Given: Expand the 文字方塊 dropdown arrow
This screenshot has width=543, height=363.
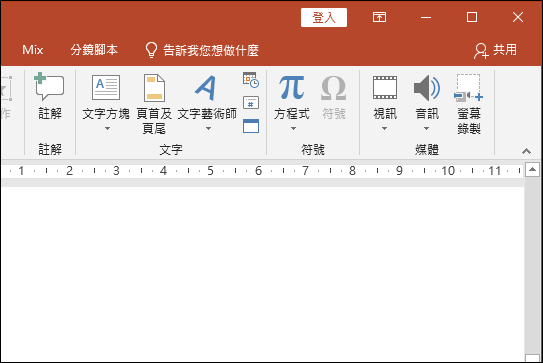Looking at the screenshot, I should pos(107,129).
